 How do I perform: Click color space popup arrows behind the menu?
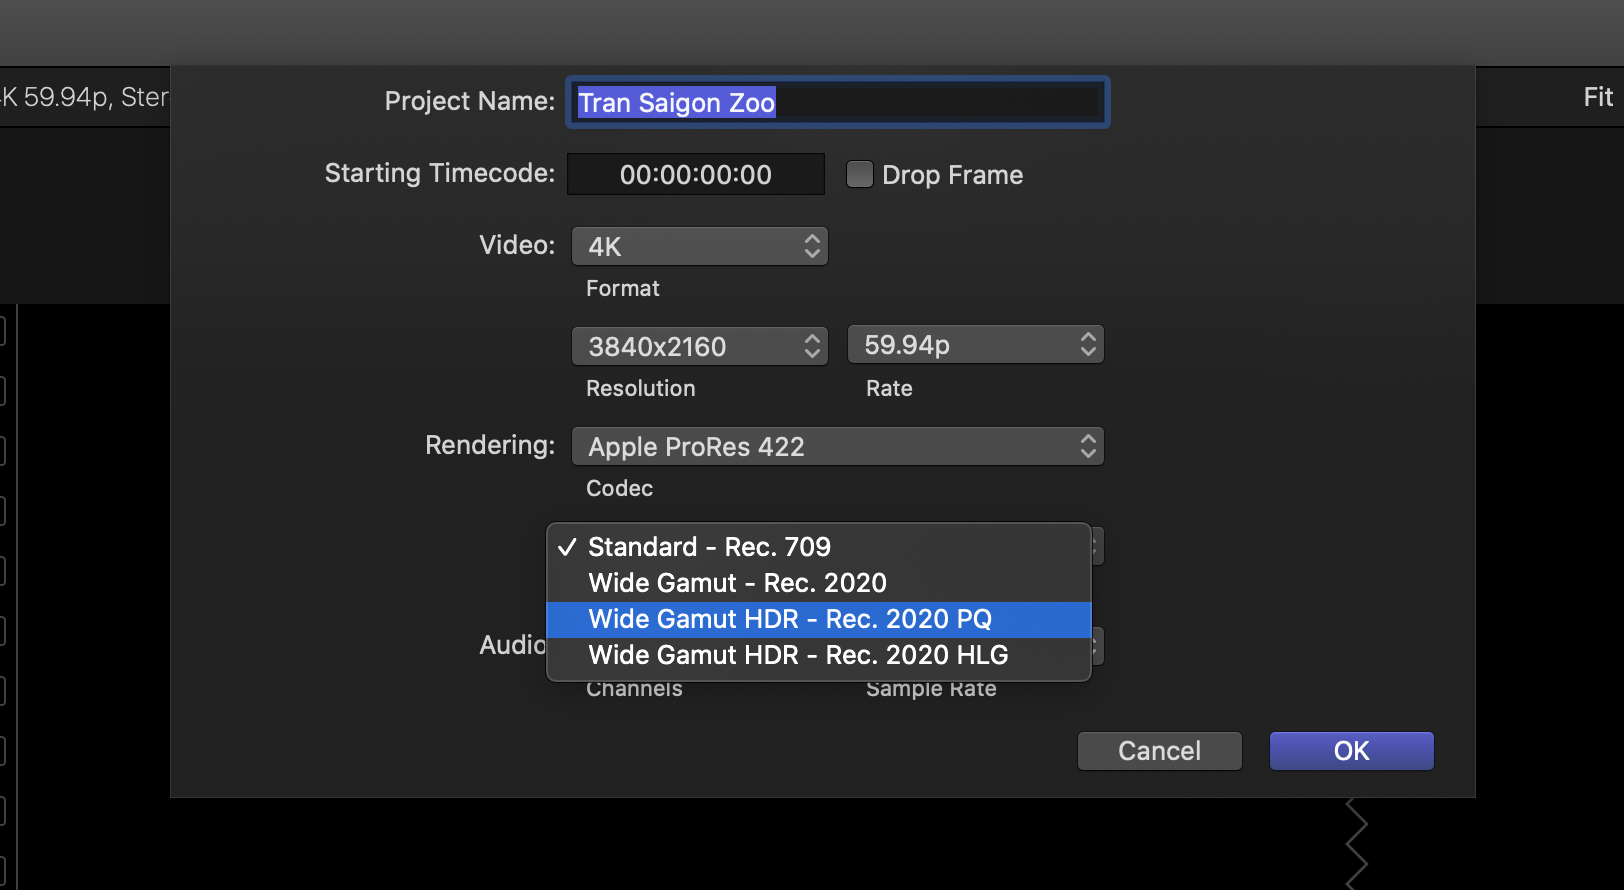tap(1097, 547)
